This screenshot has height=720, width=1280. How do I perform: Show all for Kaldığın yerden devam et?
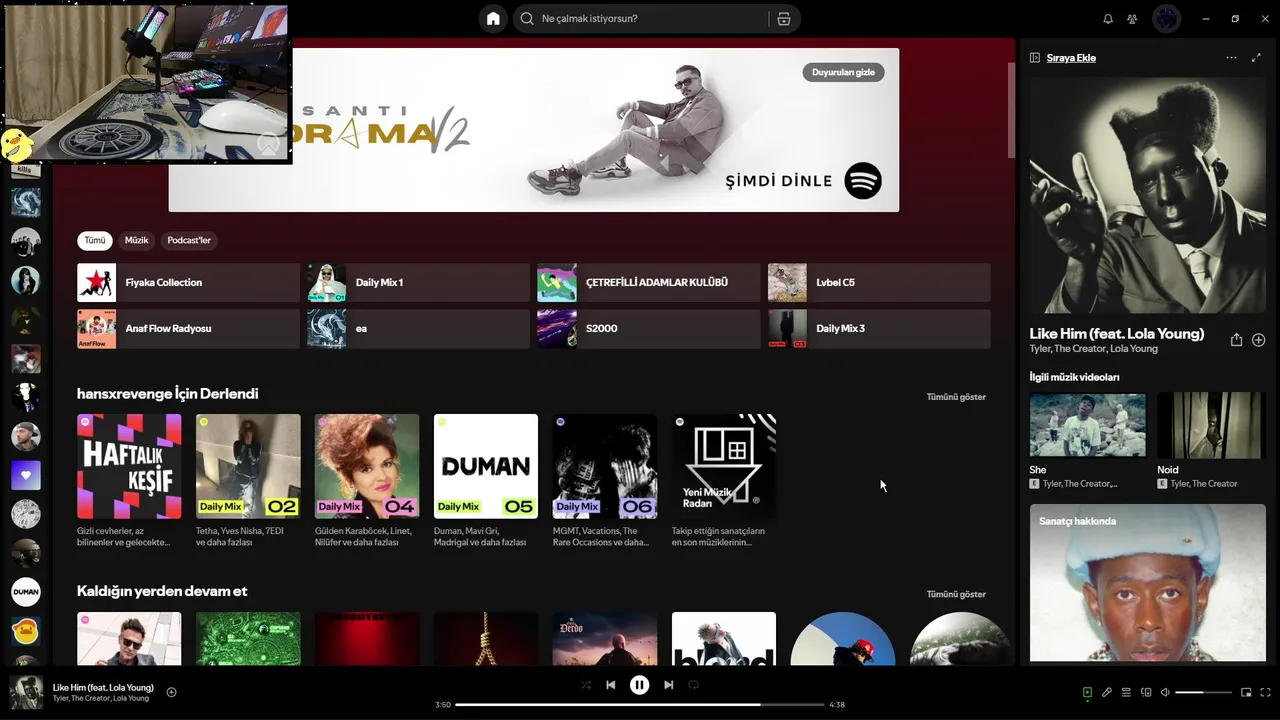[956, 594]
